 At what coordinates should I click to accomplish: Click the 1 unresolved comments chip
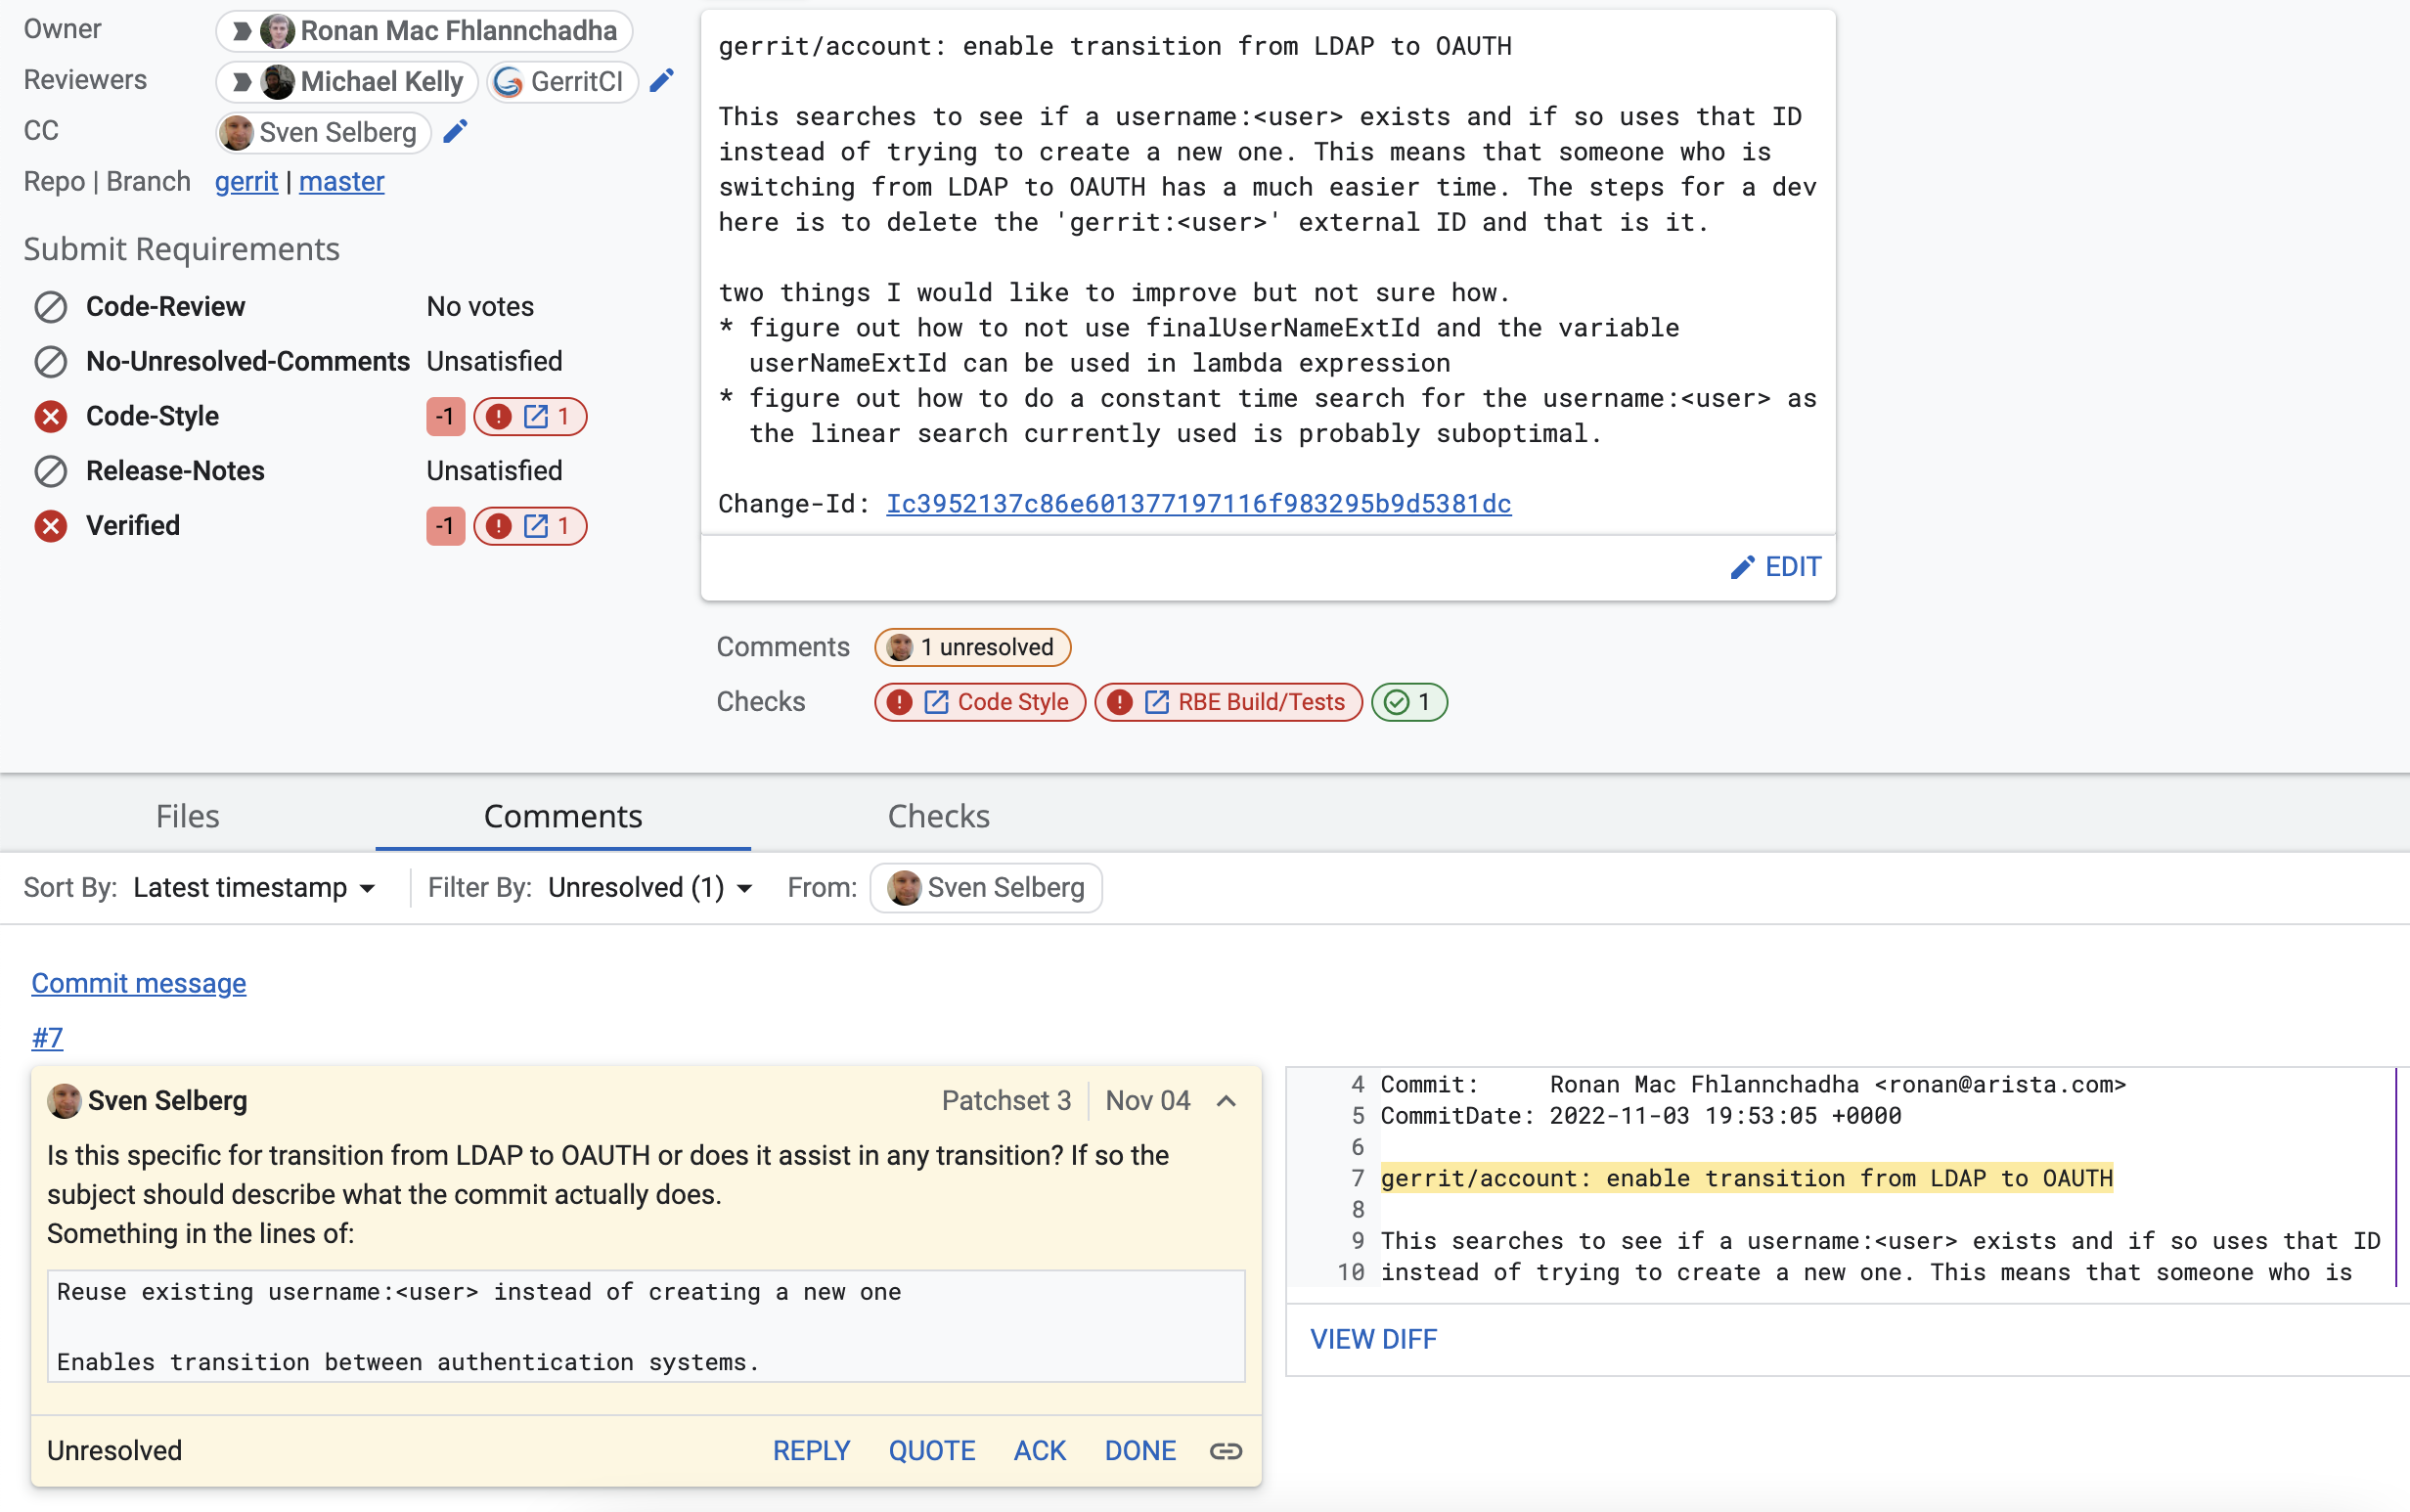click(x=973, y=647)
